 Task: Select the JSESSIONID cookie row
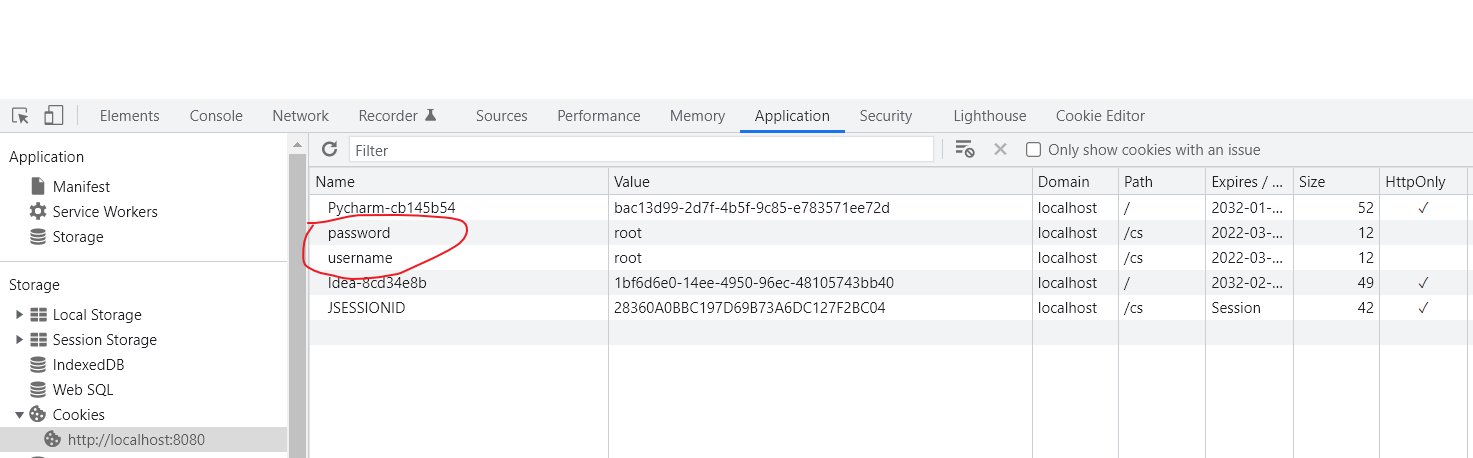pos(888,308)
